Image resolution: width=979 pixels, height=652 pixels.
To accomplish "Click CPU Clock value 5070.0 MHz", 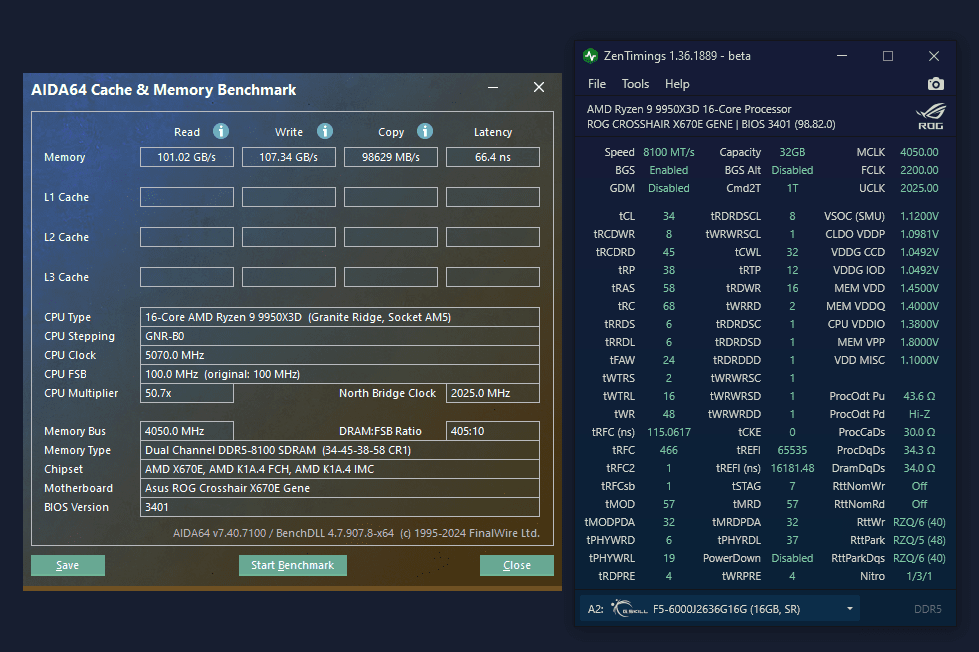I will (340, 355).
